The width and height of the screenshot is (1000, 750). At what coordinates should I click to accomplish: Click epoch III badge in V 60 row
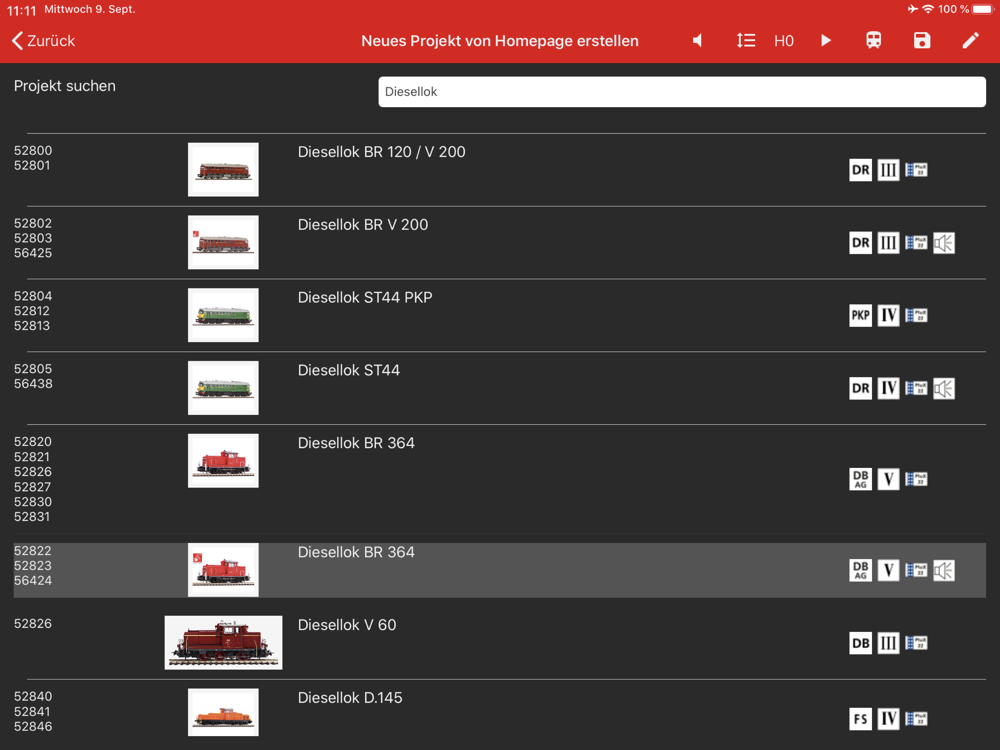click(x=888, y=643)
